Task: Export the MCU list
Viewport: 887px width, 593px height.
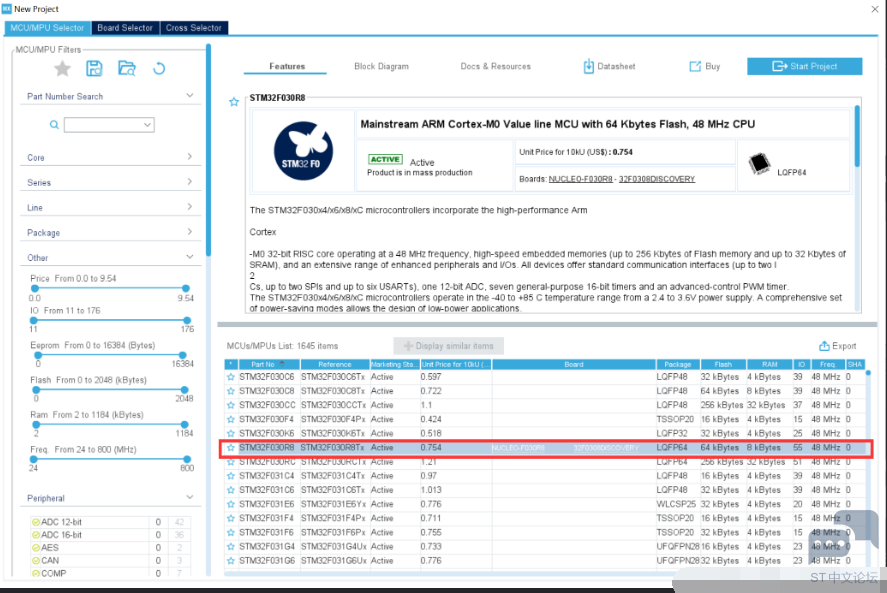Action: coord(838,346)
